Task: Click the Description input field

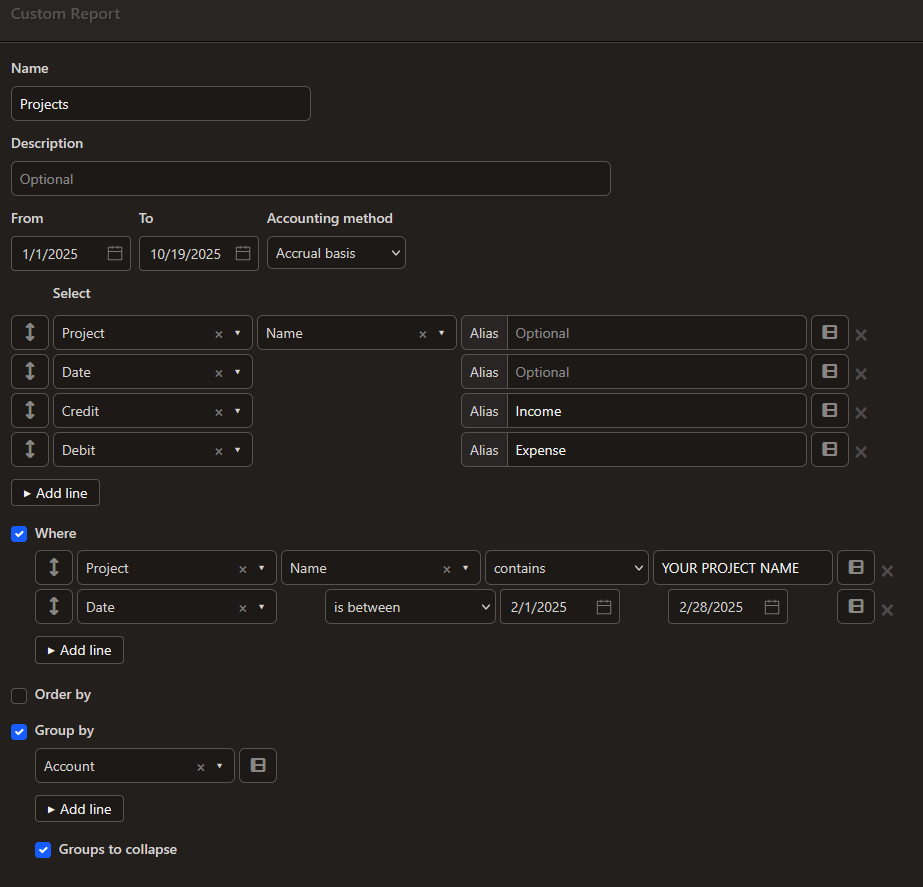Action: (311, 178)
